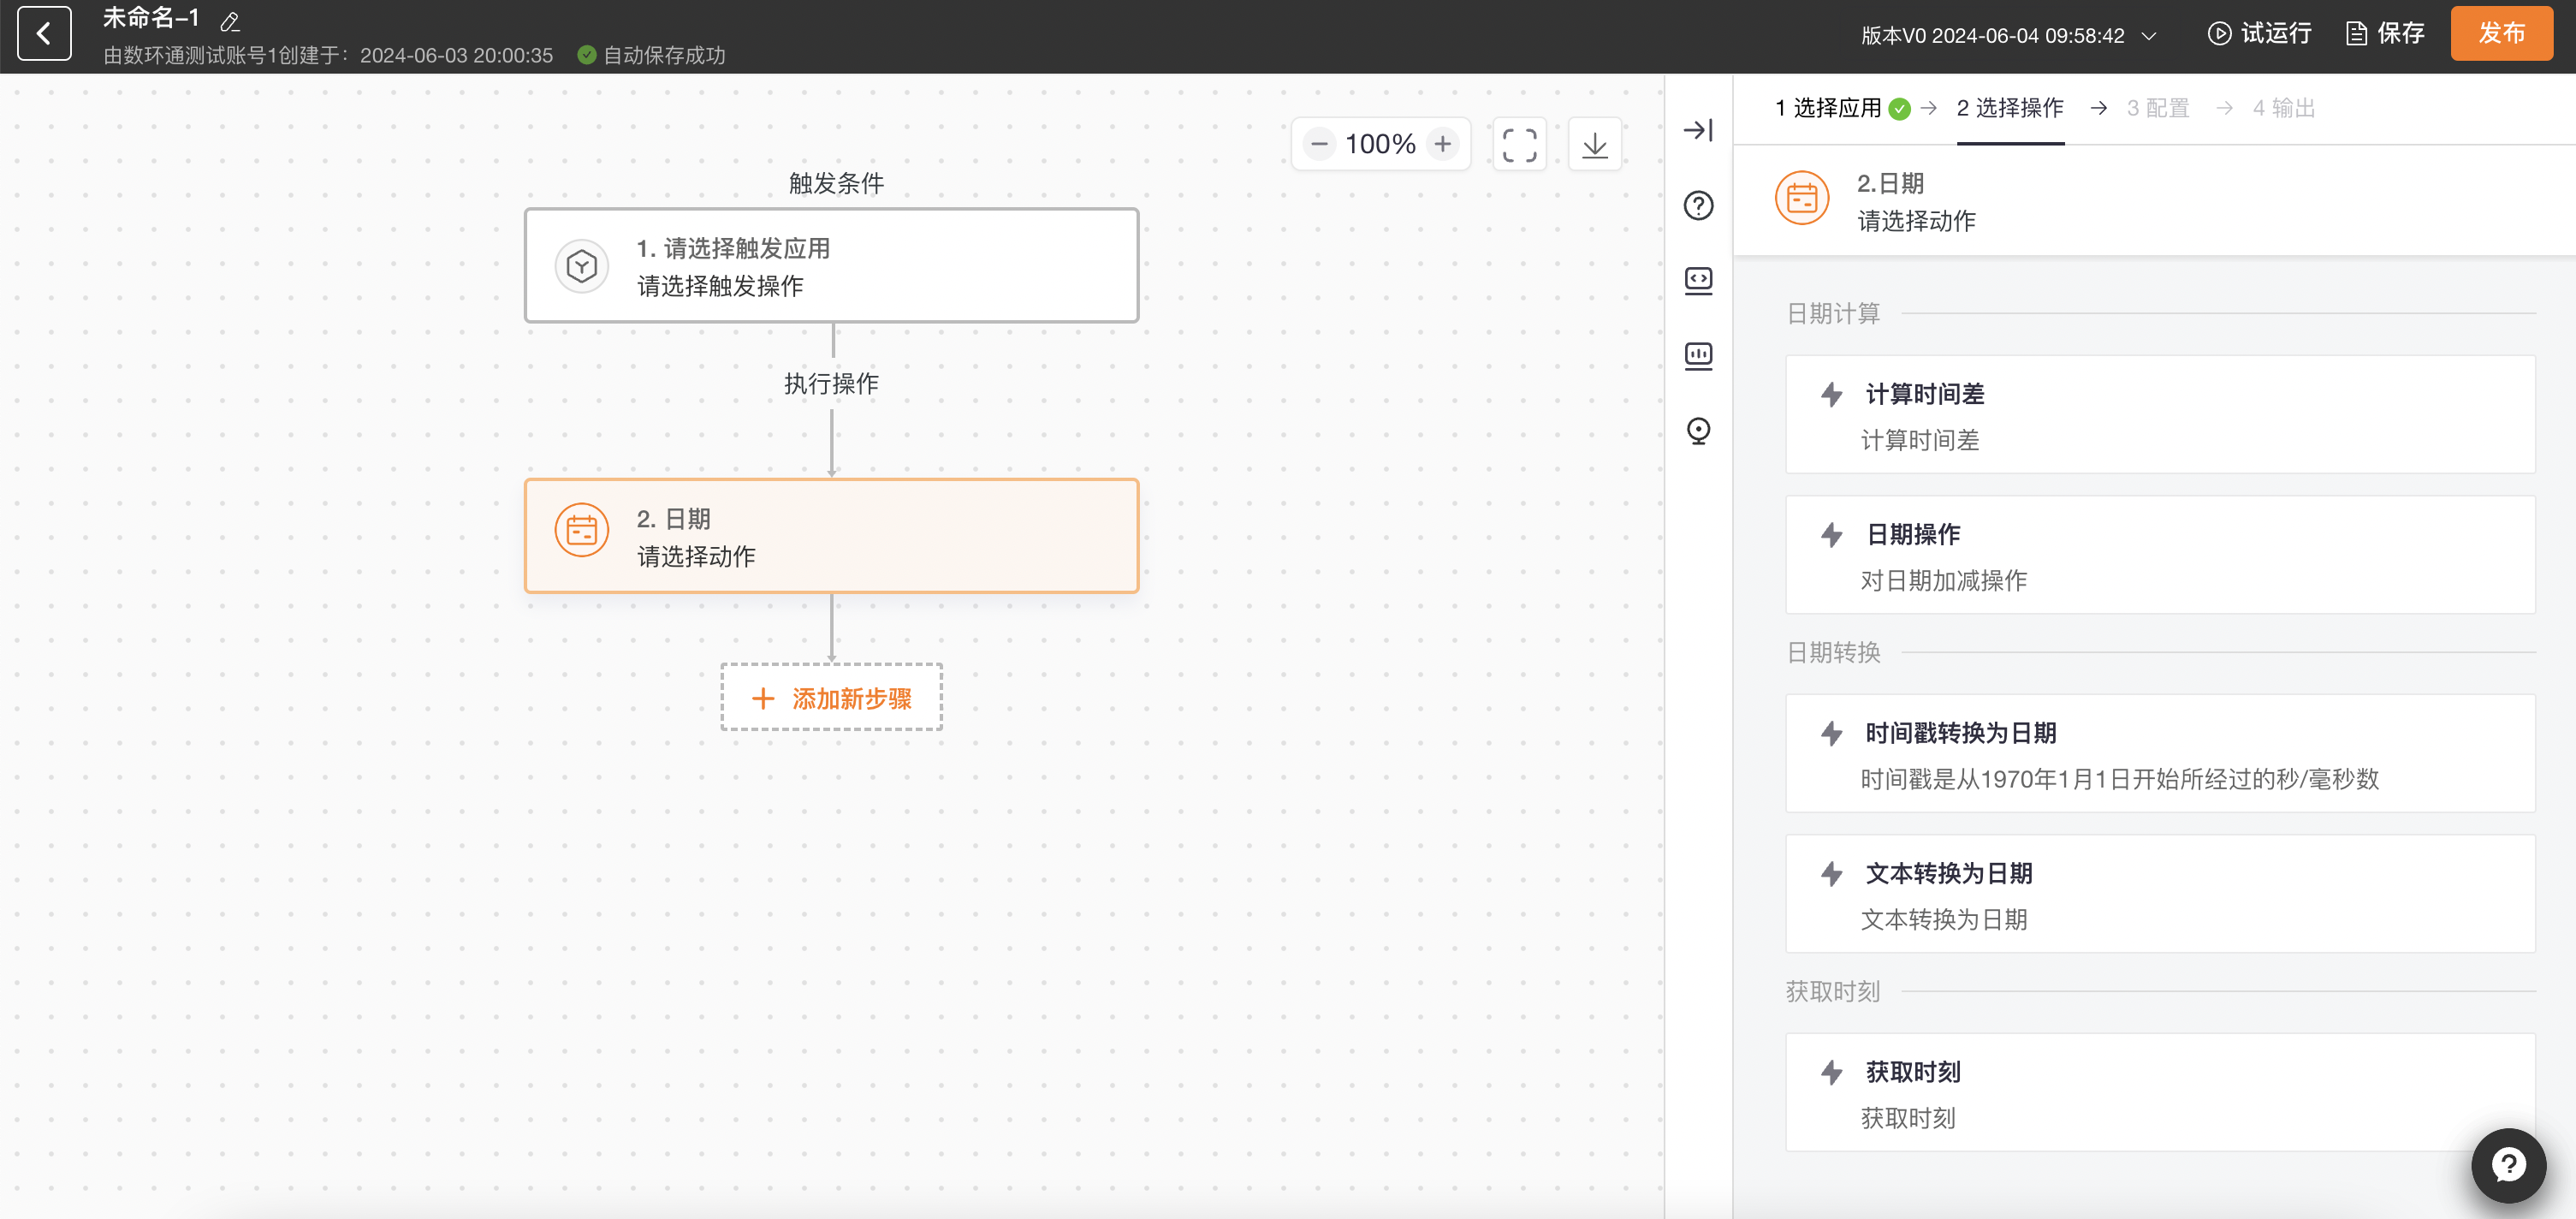Image resolution: width=2576 pixels, height=1219 pixels.
Task: Switch to 3 配置 step tab
Action: 2158,108
